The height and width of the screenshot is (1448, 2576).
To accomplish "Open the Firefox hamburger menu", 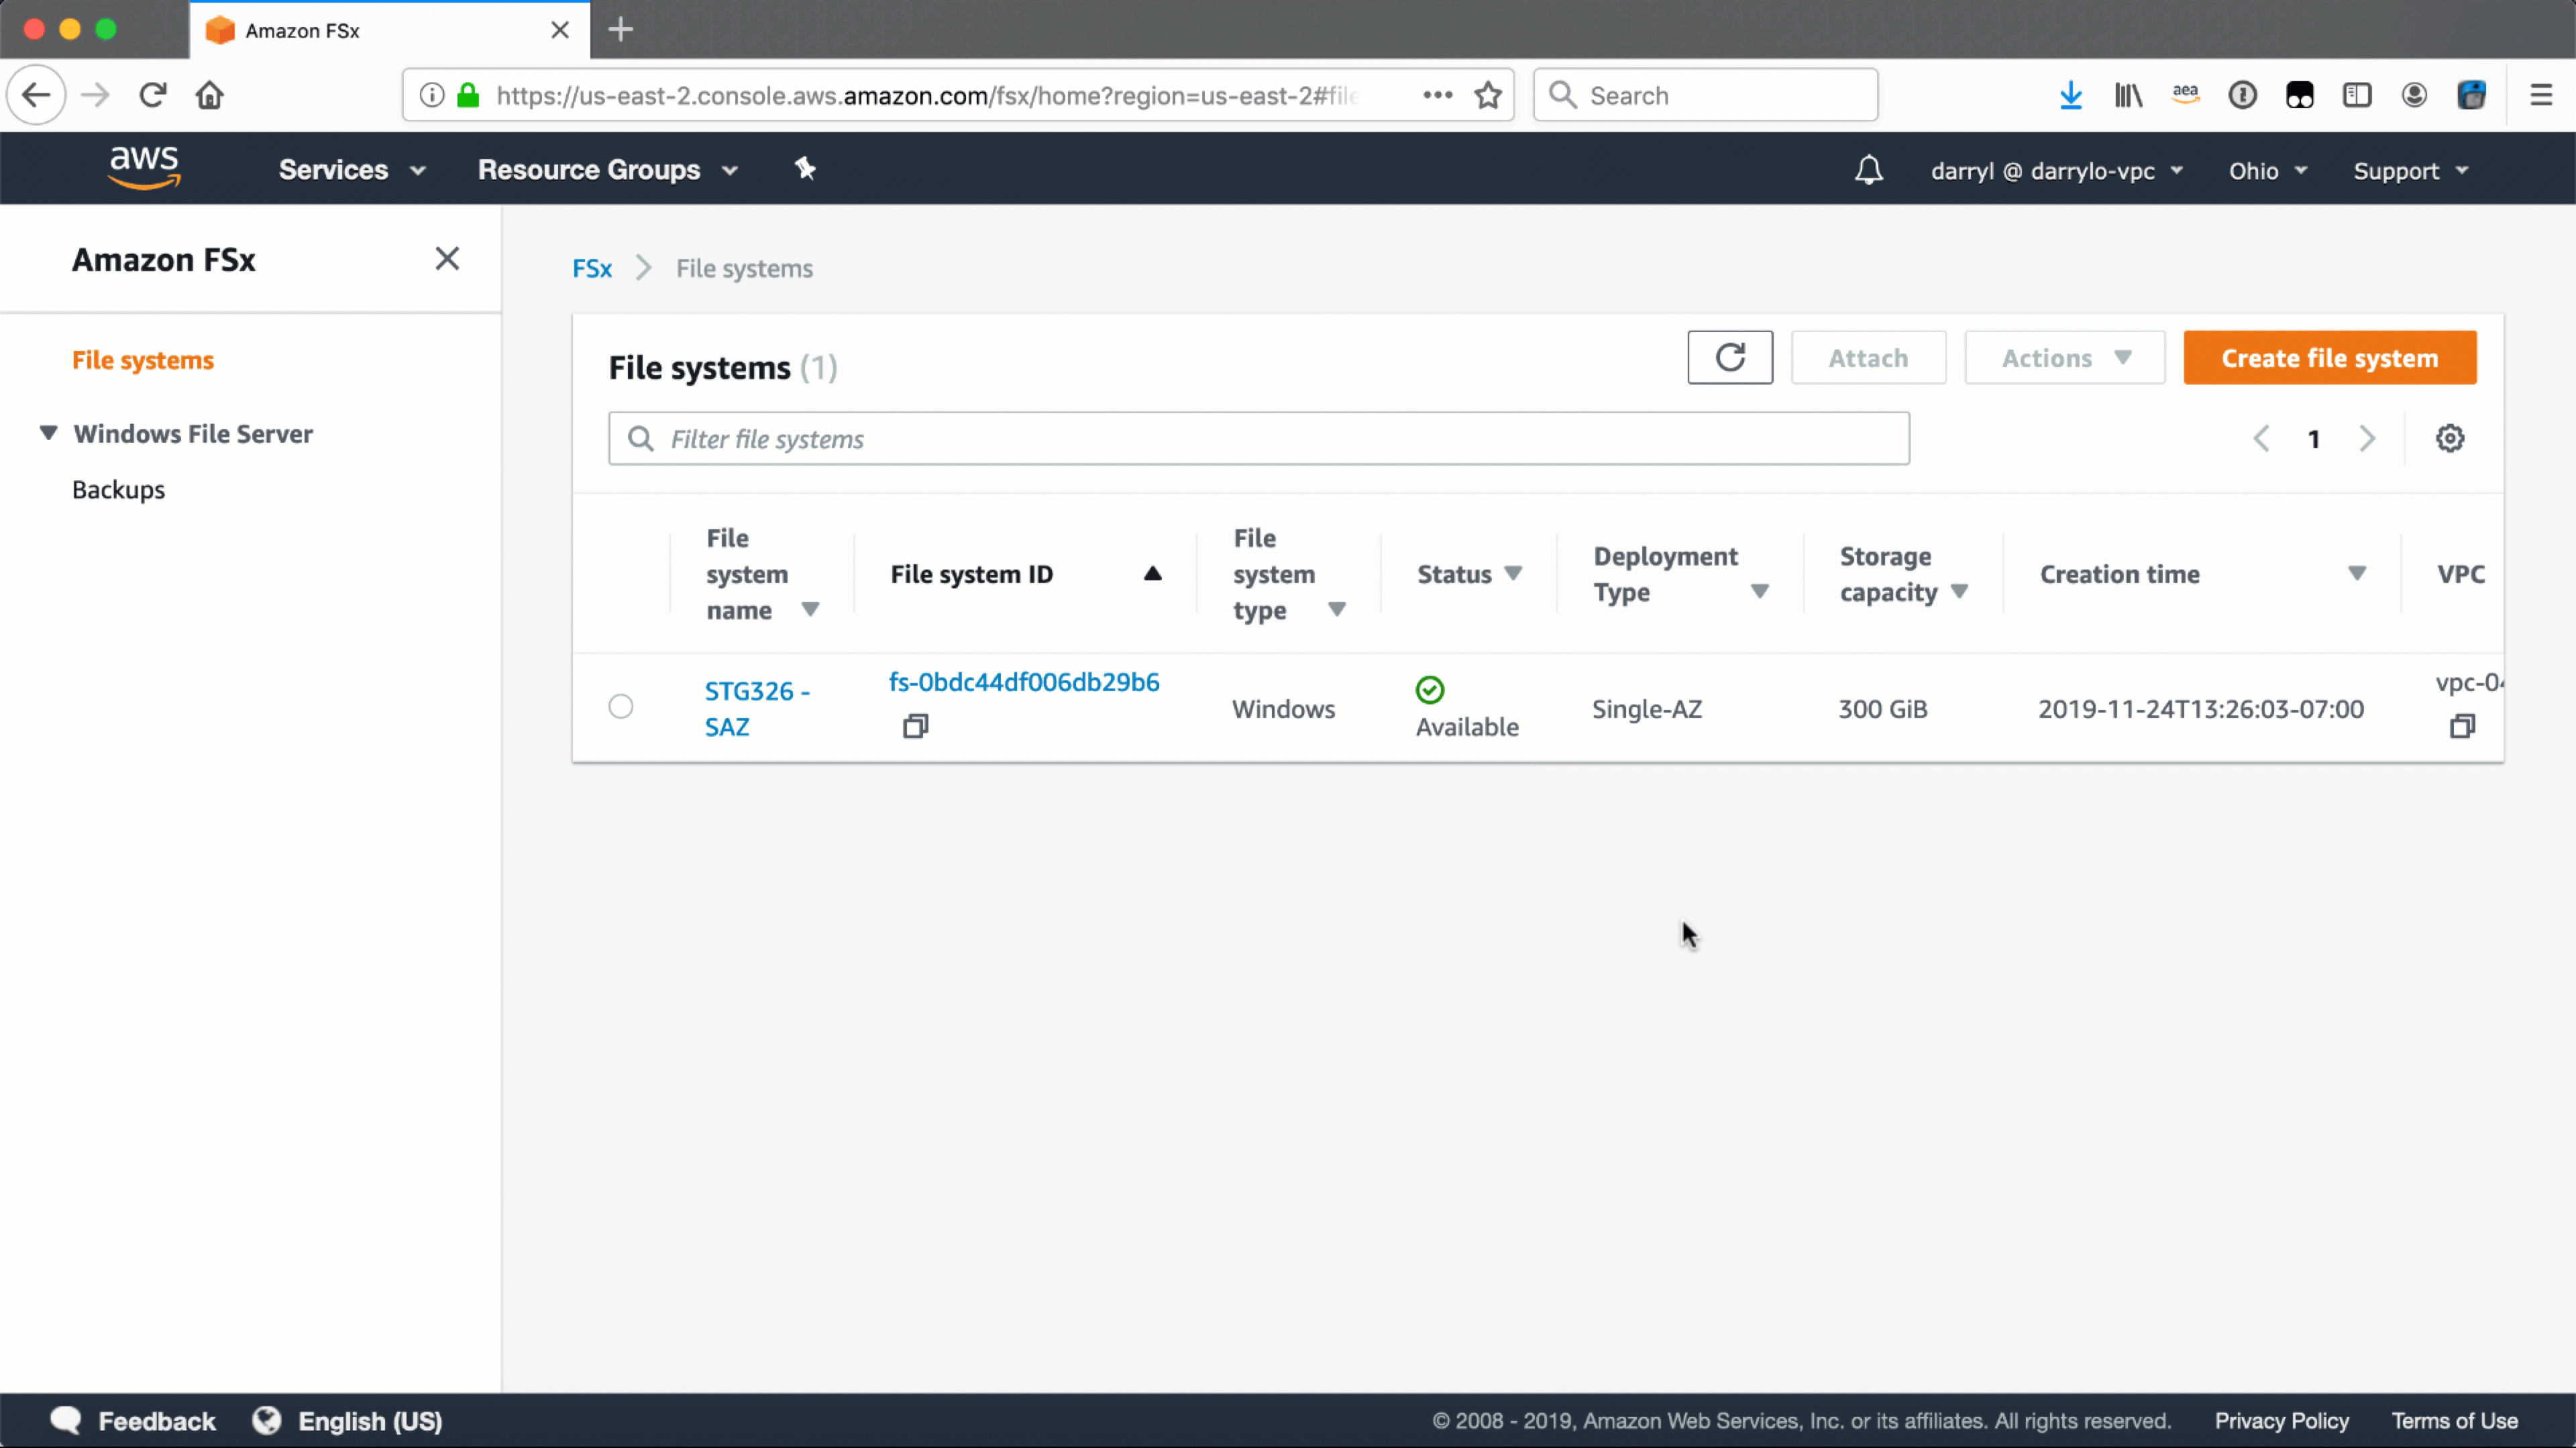I will [2541, 95].
